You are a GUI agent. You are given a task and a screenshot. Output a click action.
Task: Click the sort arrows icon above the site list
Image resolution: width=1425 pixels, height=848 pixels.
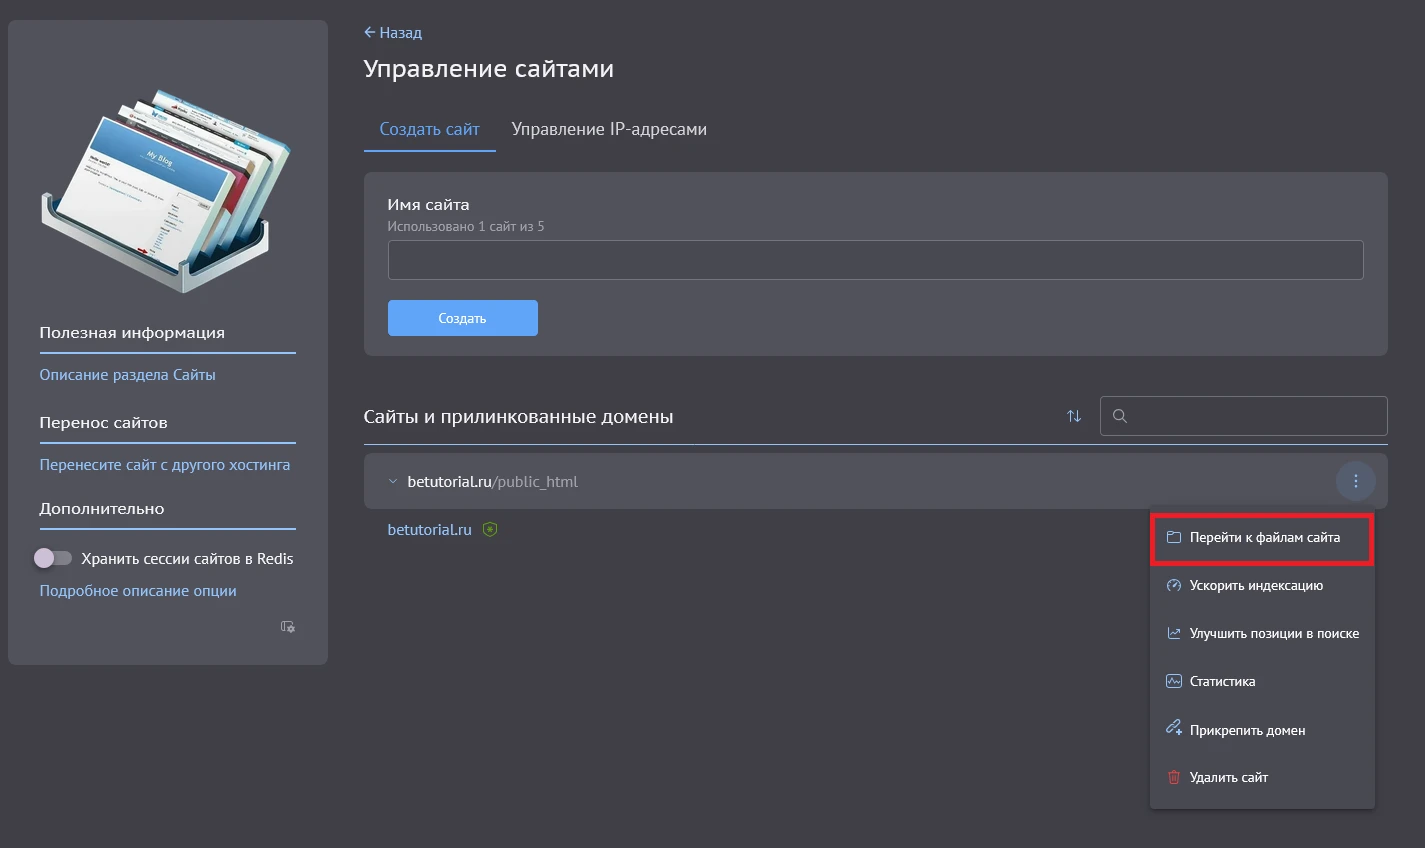click(x=1074, y=416)
